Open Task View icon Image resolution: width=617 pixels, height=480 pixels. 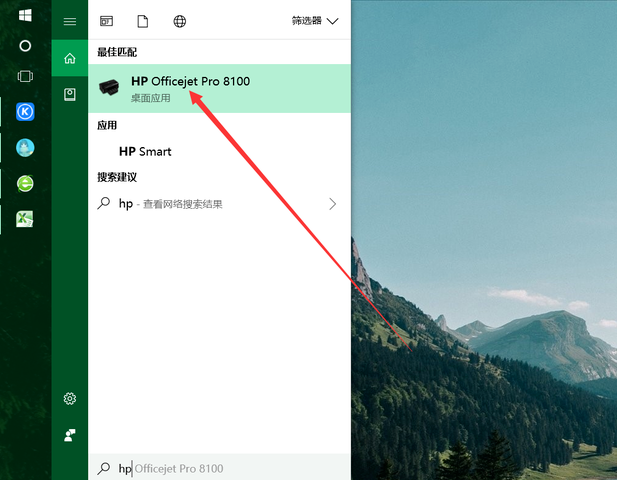coord(25,76)
